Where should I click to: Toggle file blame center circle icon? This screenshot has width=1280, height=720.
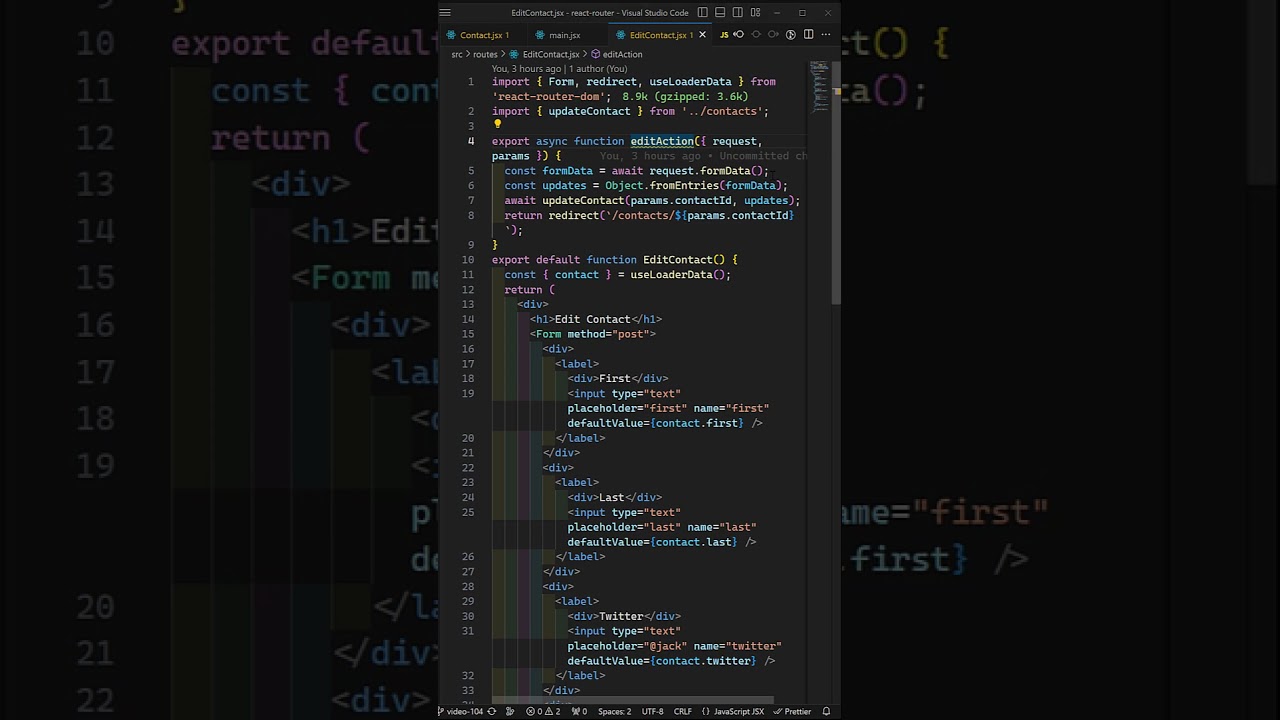[x=756, y=35]
